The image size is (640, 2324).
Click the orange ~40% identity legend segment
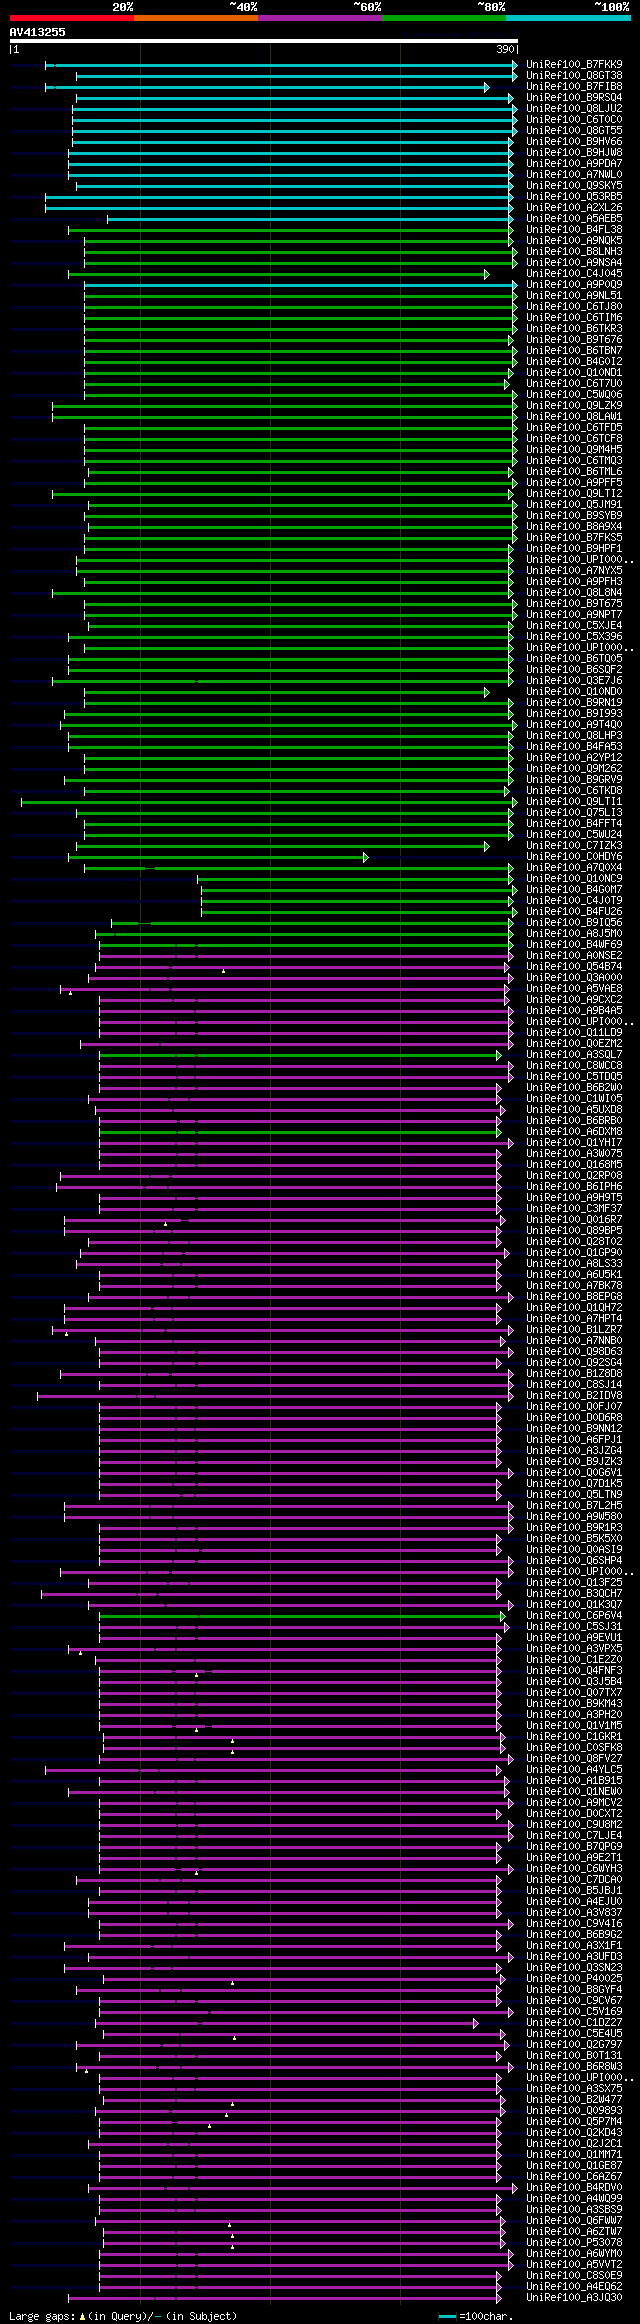[196, 18]
